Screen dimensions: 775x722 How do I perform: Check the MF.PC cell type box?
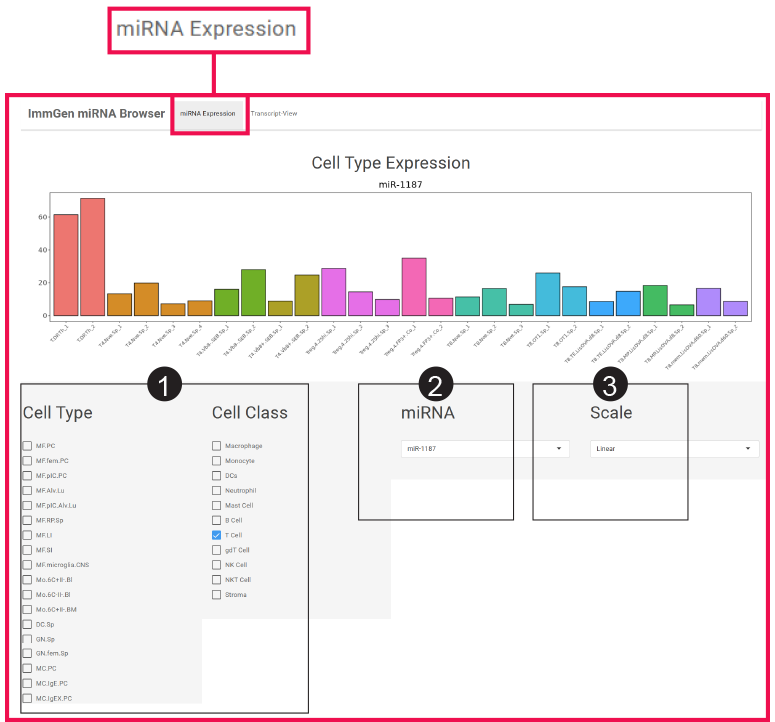click(27, 446)
